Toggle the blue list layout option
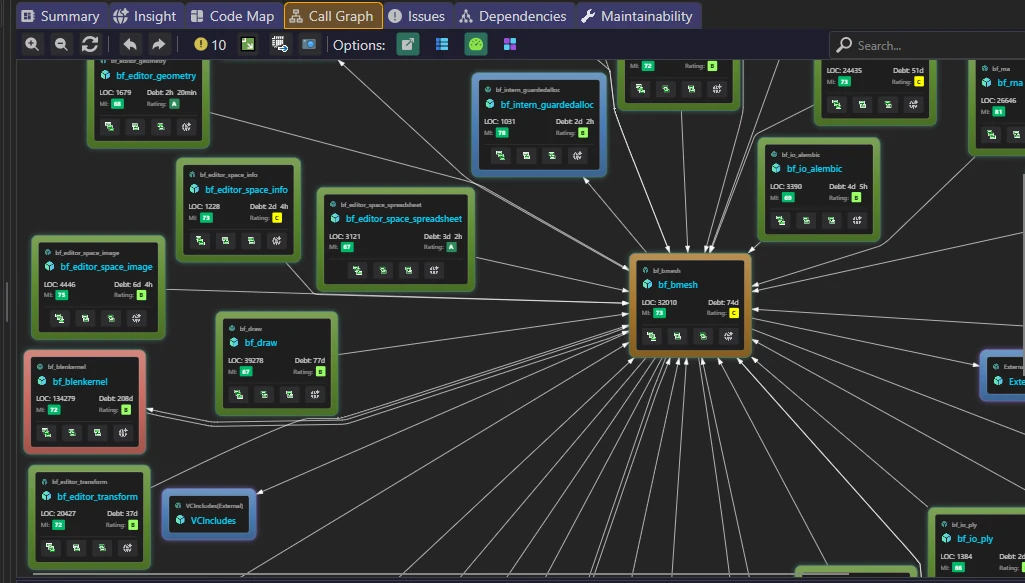The image size is (1025, 583). (x=442, y=44)
